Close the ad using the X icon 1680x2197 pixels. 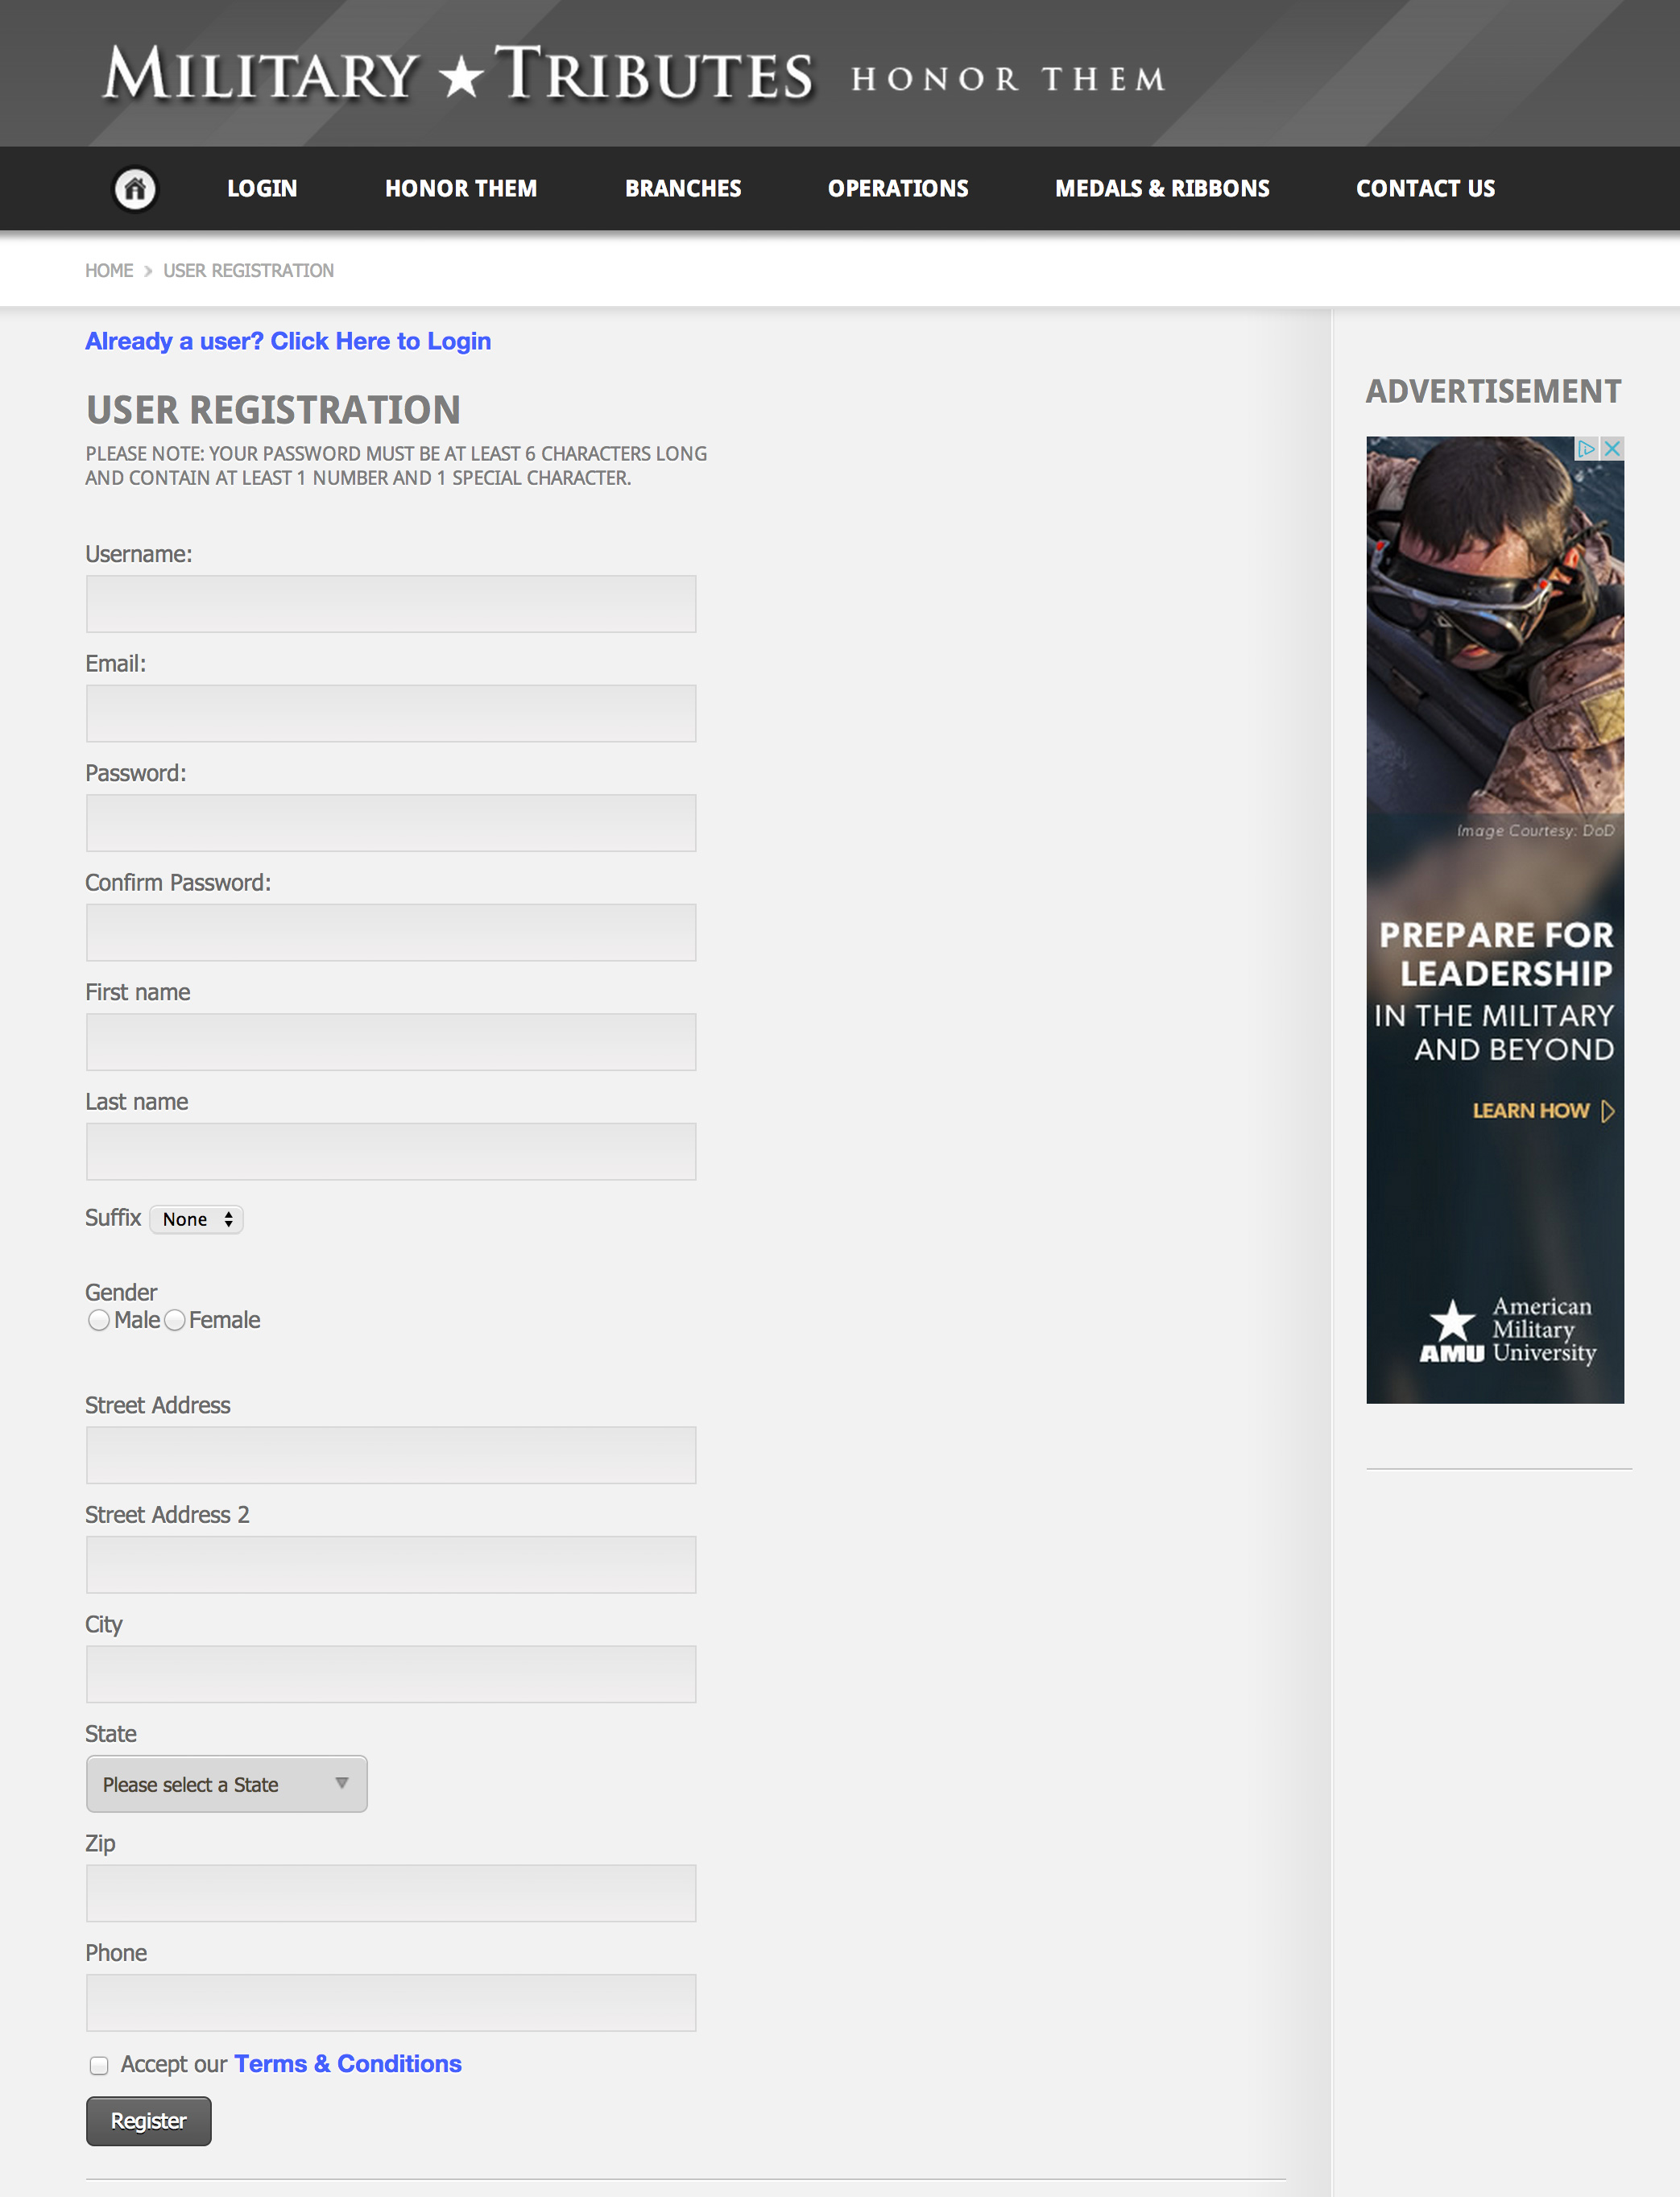[1612, 449]
